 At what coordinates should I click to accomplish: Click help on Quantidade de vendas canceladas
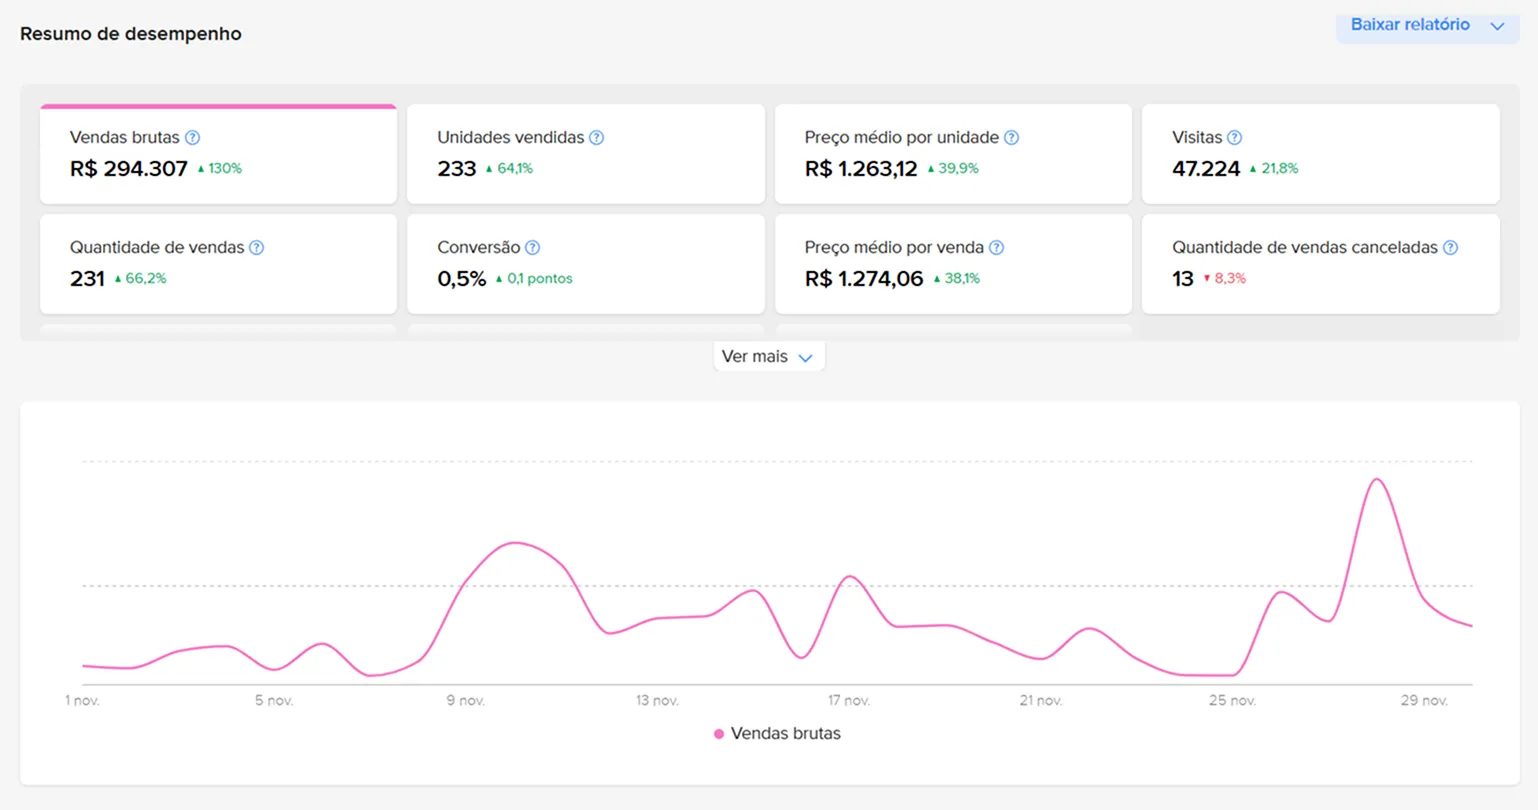pyautogui.click(x=1450, y=247)
